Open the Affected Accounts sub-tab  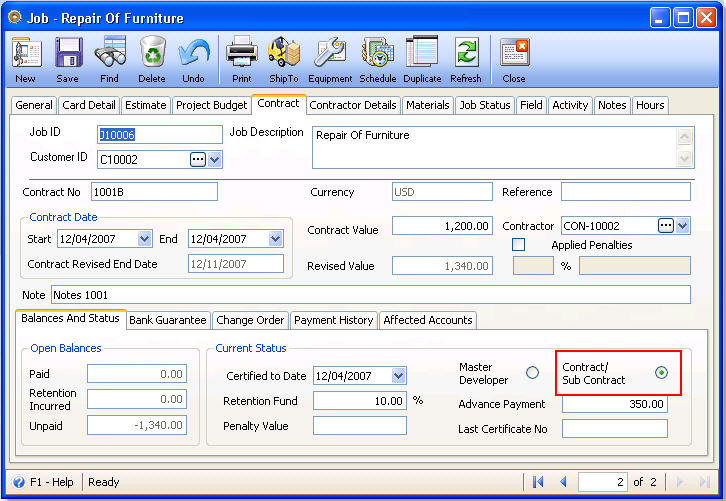(428, 320)
